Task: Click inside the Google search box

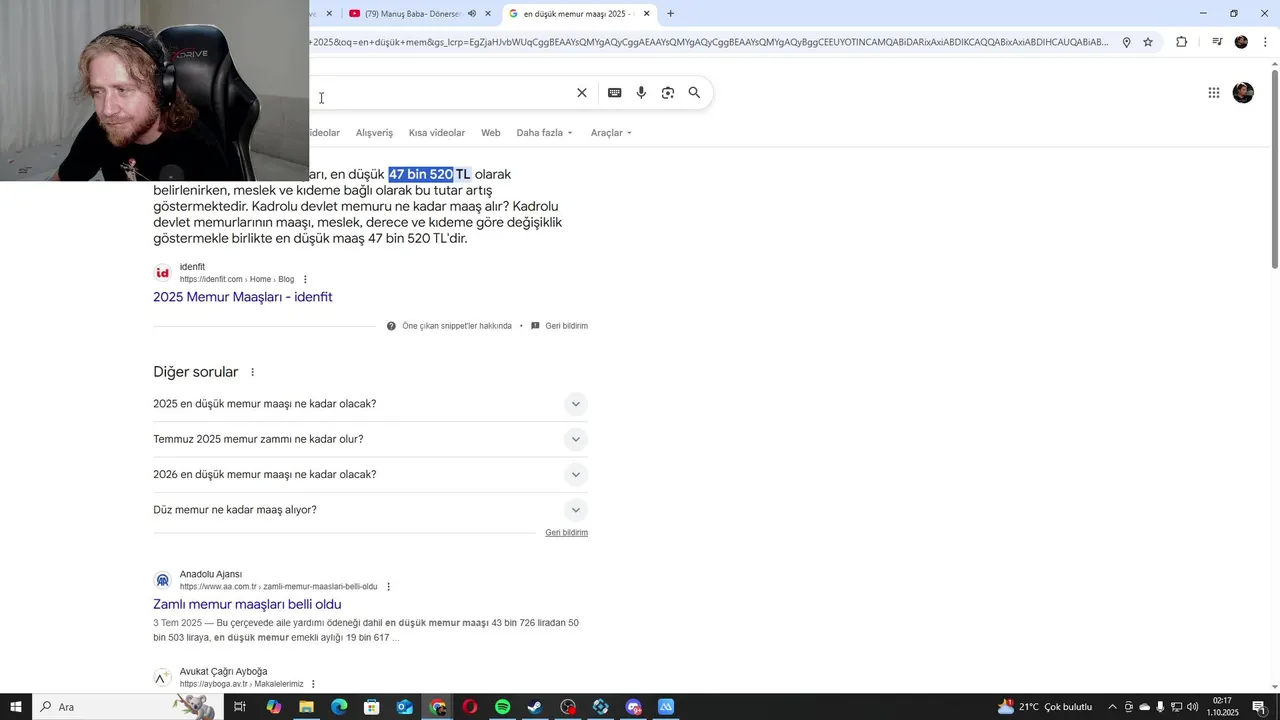Action: coord(440,93)
